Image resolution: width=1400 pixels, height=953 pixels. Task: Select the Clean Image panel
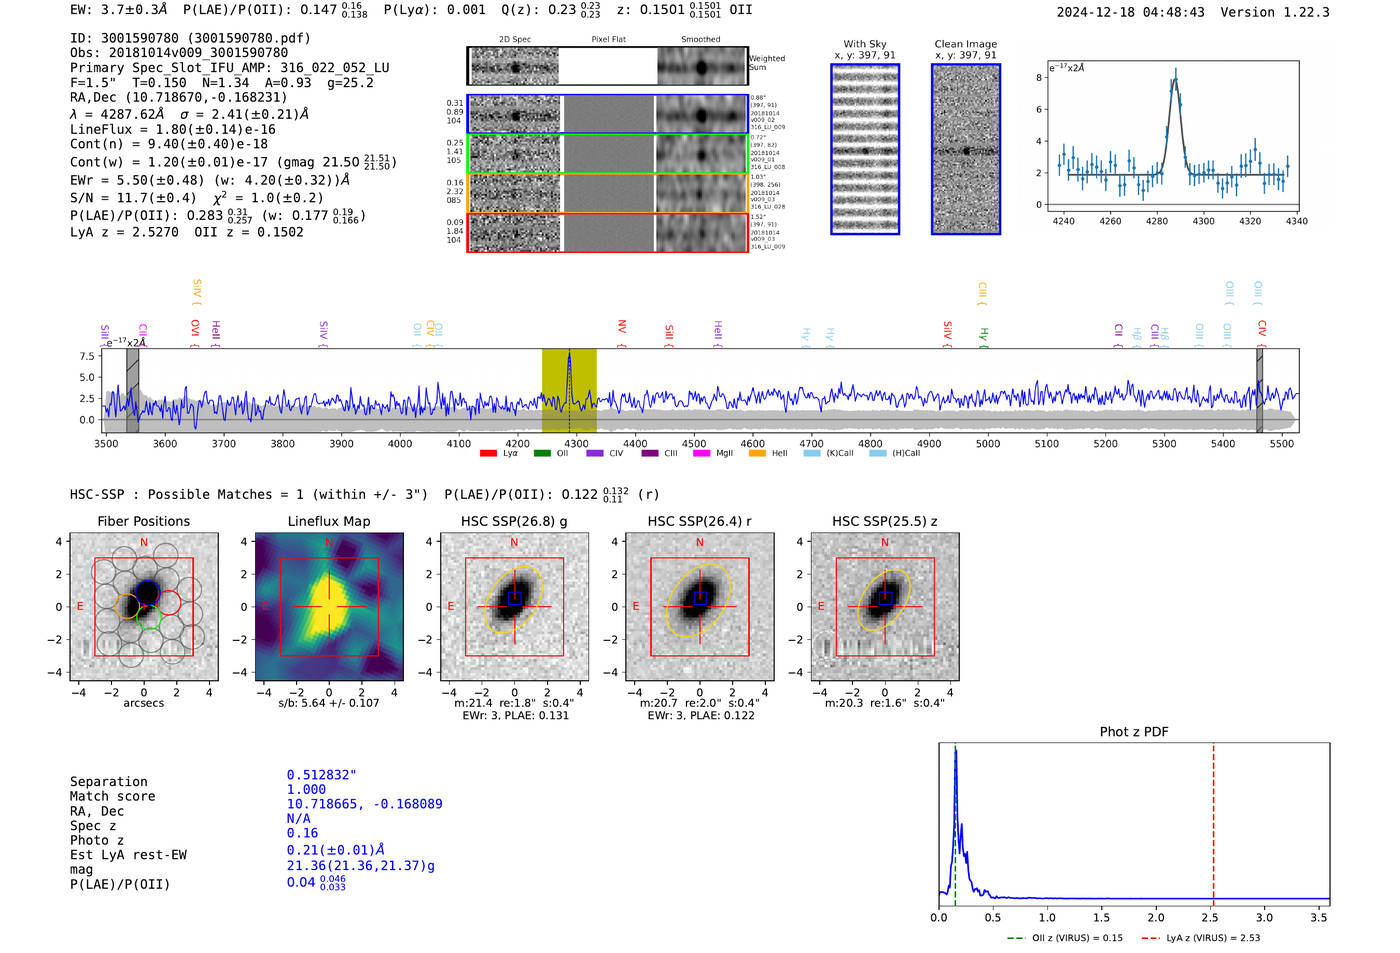(x=966, y=149)
